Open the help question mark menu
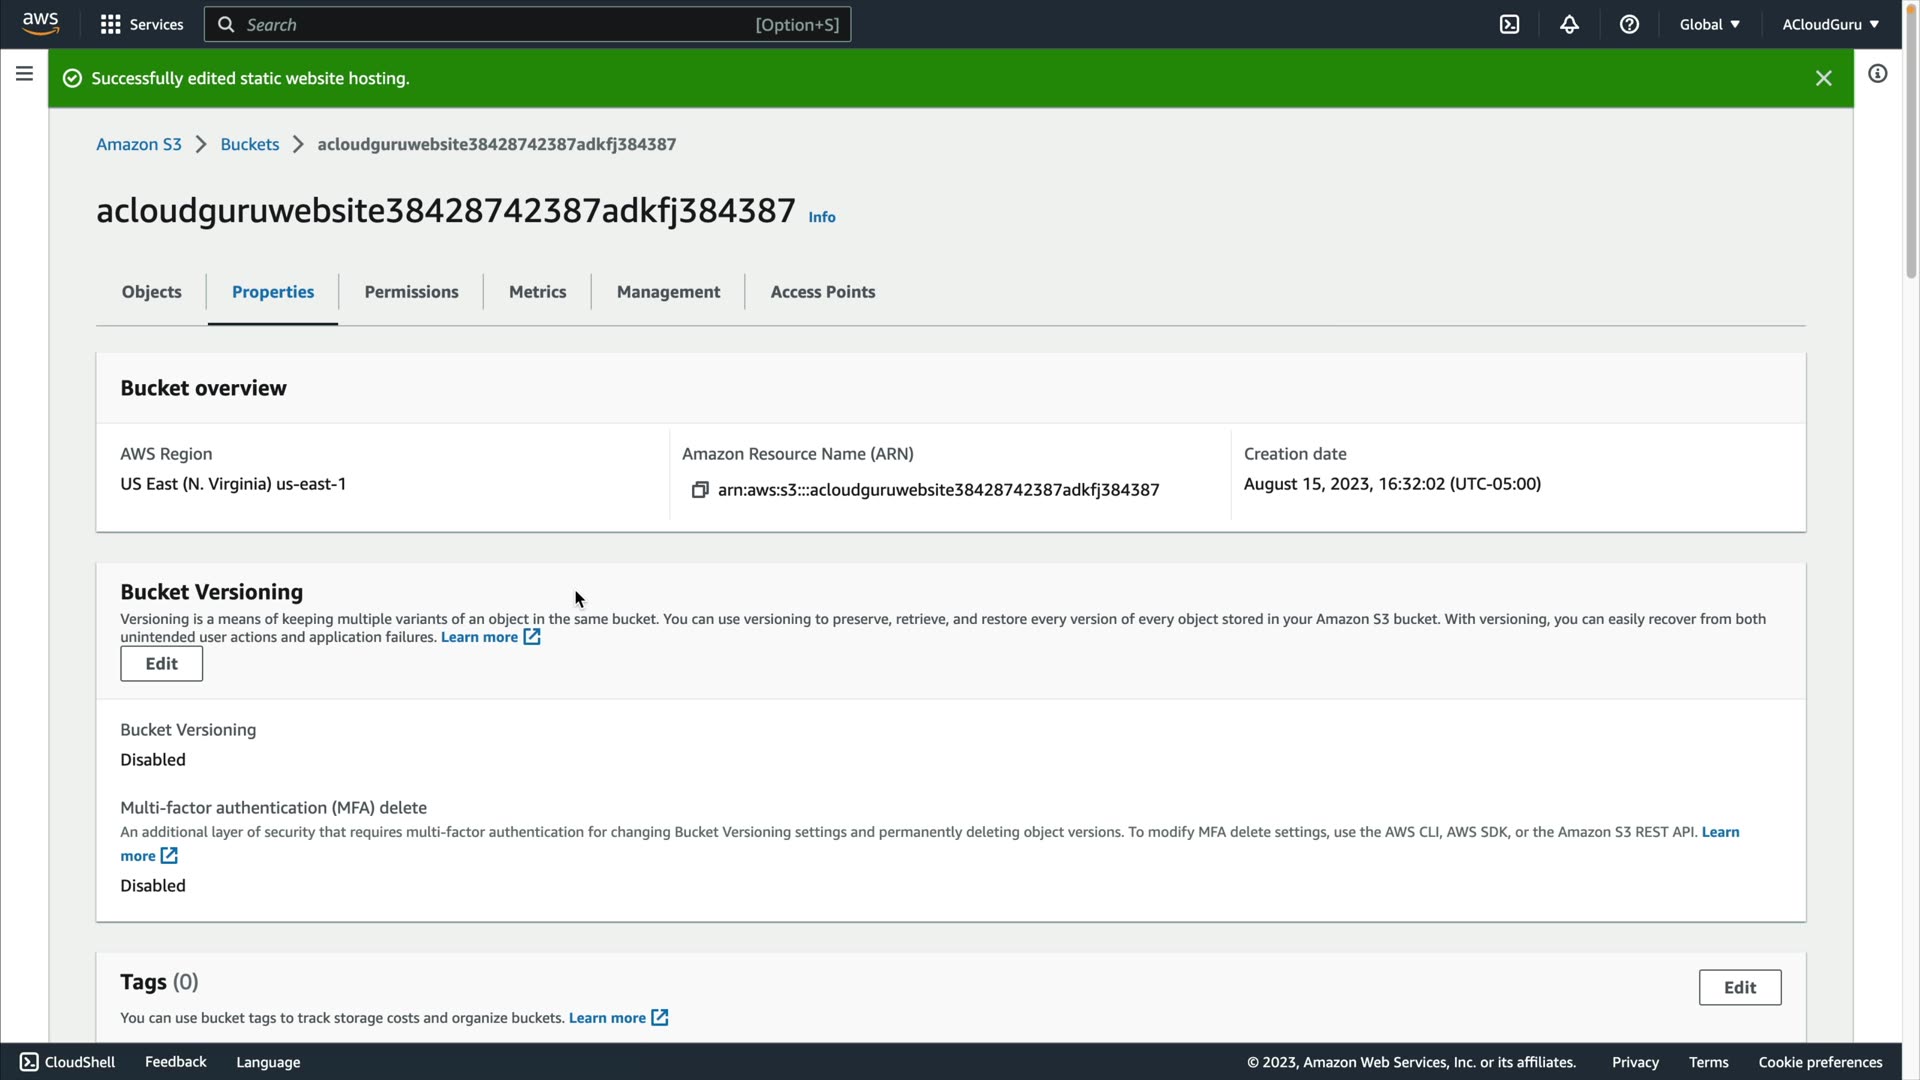The height and width of the screenshot is (1080, 1920). 1629,24
